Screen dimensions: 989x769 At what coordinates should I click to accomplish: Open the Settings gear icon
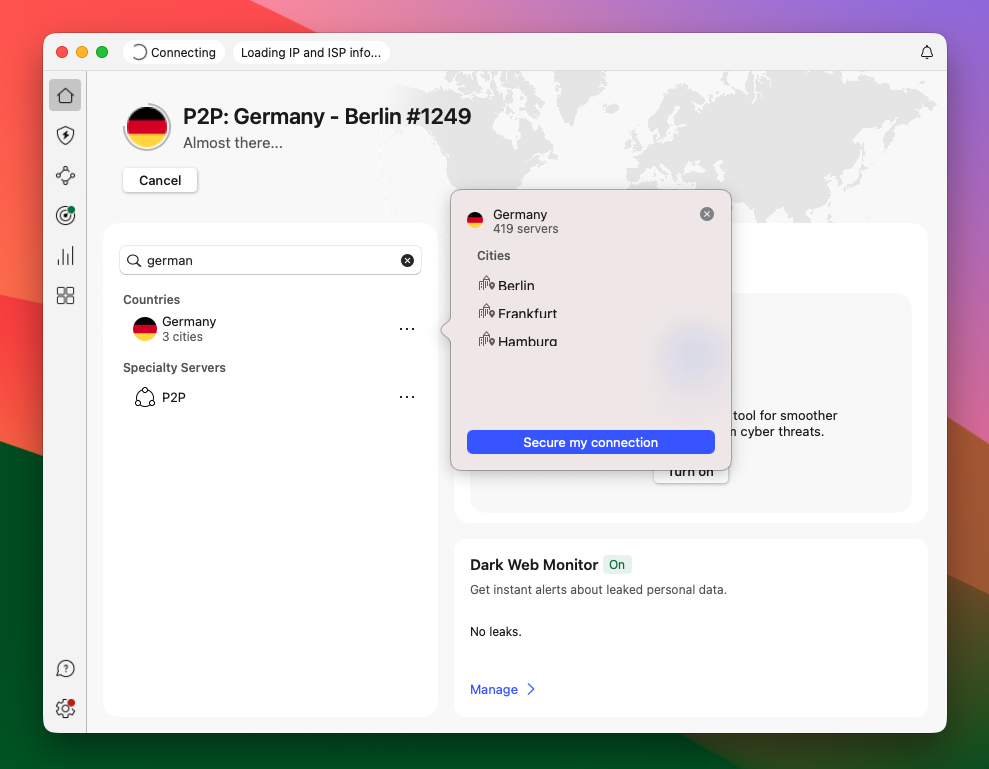tap(65, 709)
